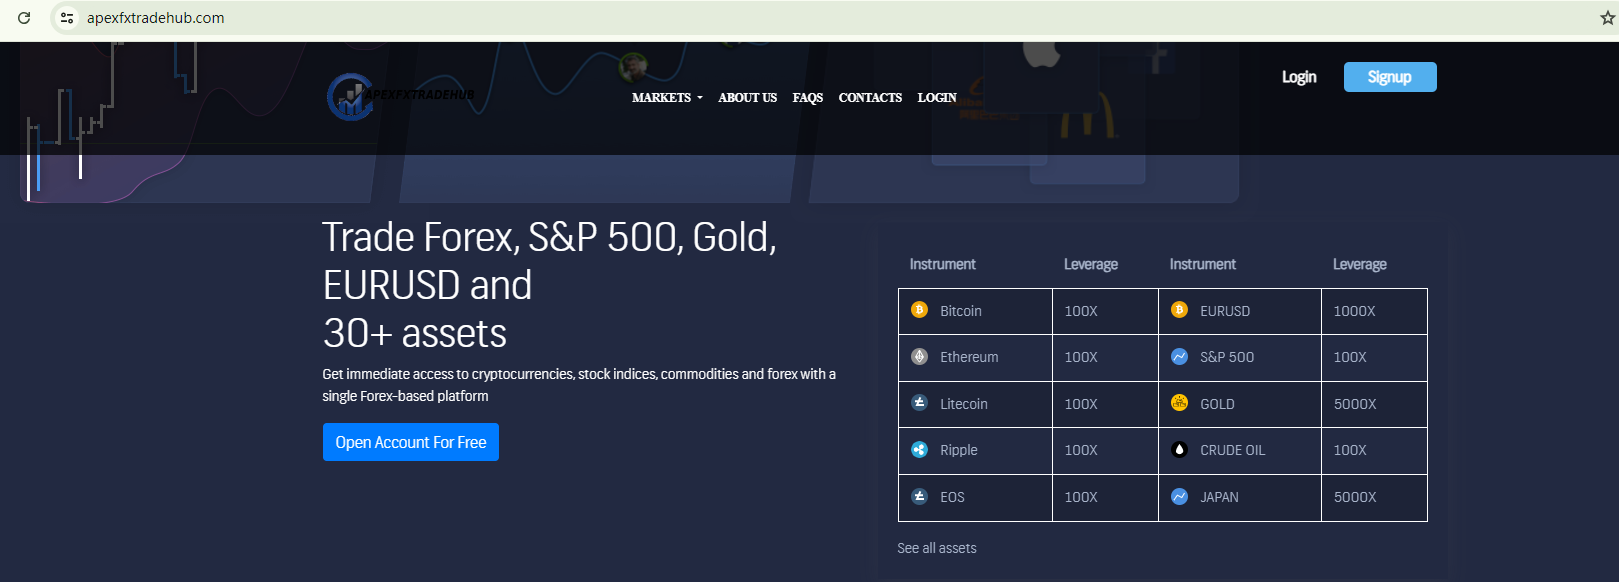The image size is (1619, 582).
Task: Click the CRUDE OIL drop icon
Action: point(1180,450)
